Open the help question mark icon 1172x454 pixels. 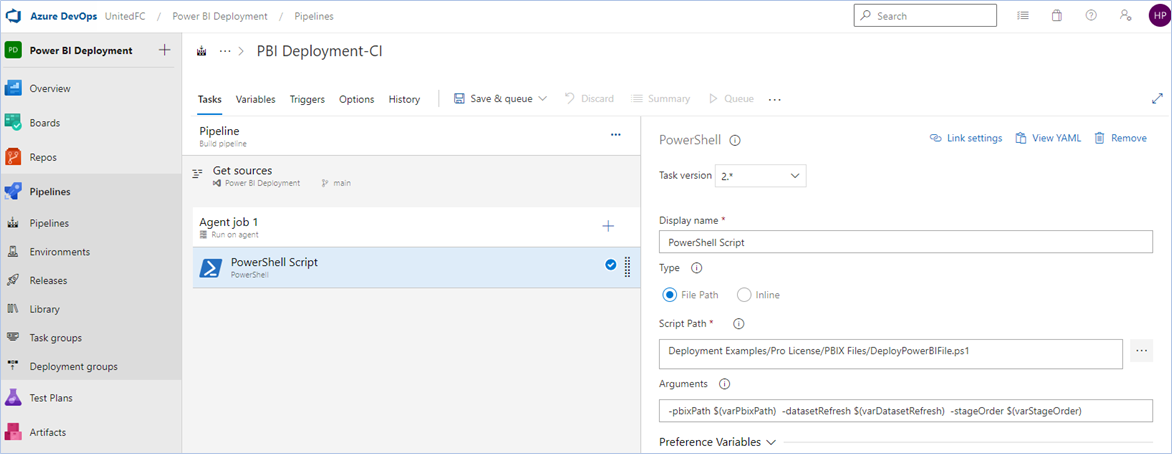[1091, 16]
